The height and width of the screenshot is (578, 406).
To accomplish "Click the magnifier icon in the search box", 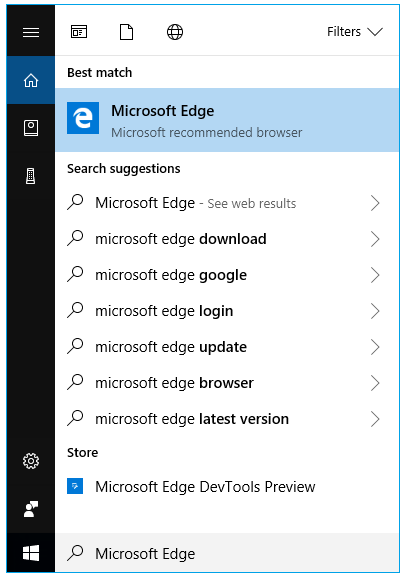I will click(75, 553).
